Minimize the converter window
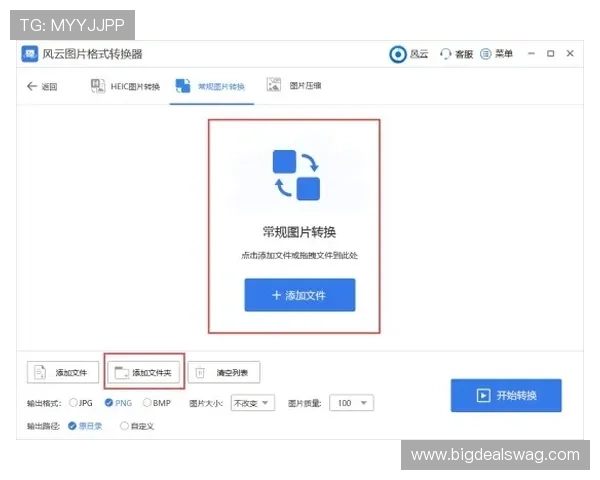 pyautogui.click(x=531, y=54)
